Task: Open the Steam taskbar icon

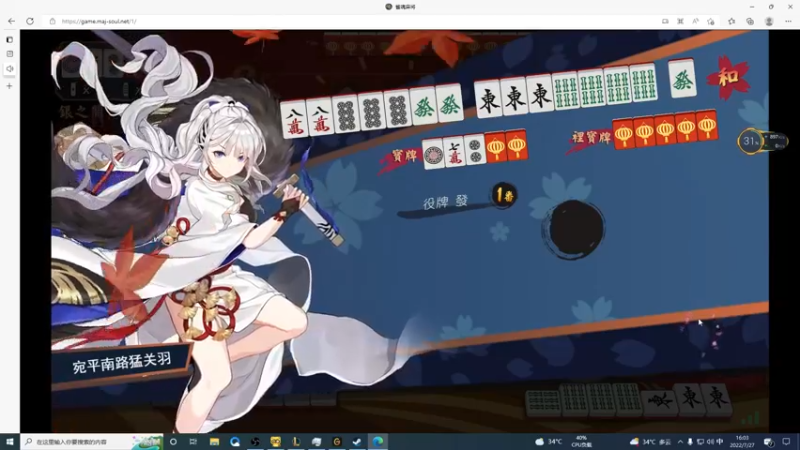Action: tap(357, 442)
